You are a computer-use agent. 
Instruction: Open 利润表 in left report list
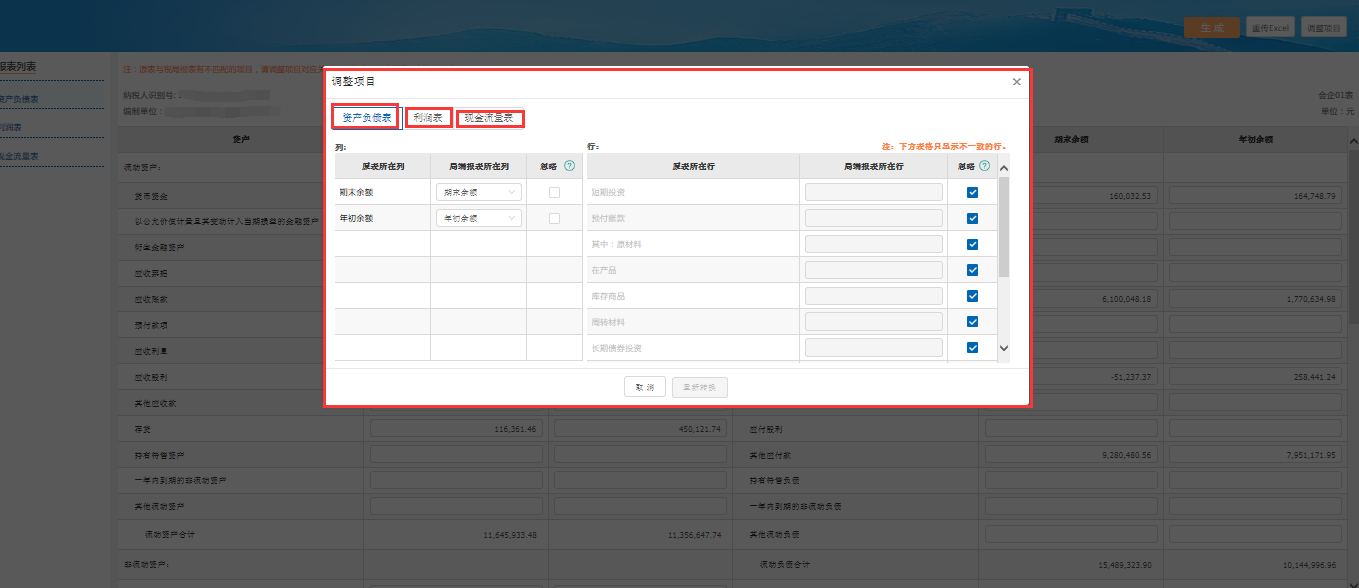11,128
